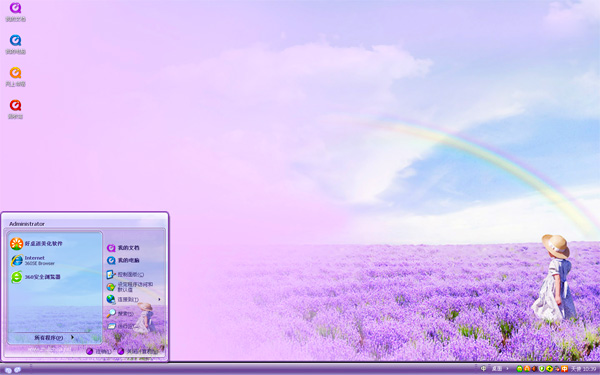Open 我的电脑 in start menu
Screen dimensions: 600x375
tap(123, 261)
